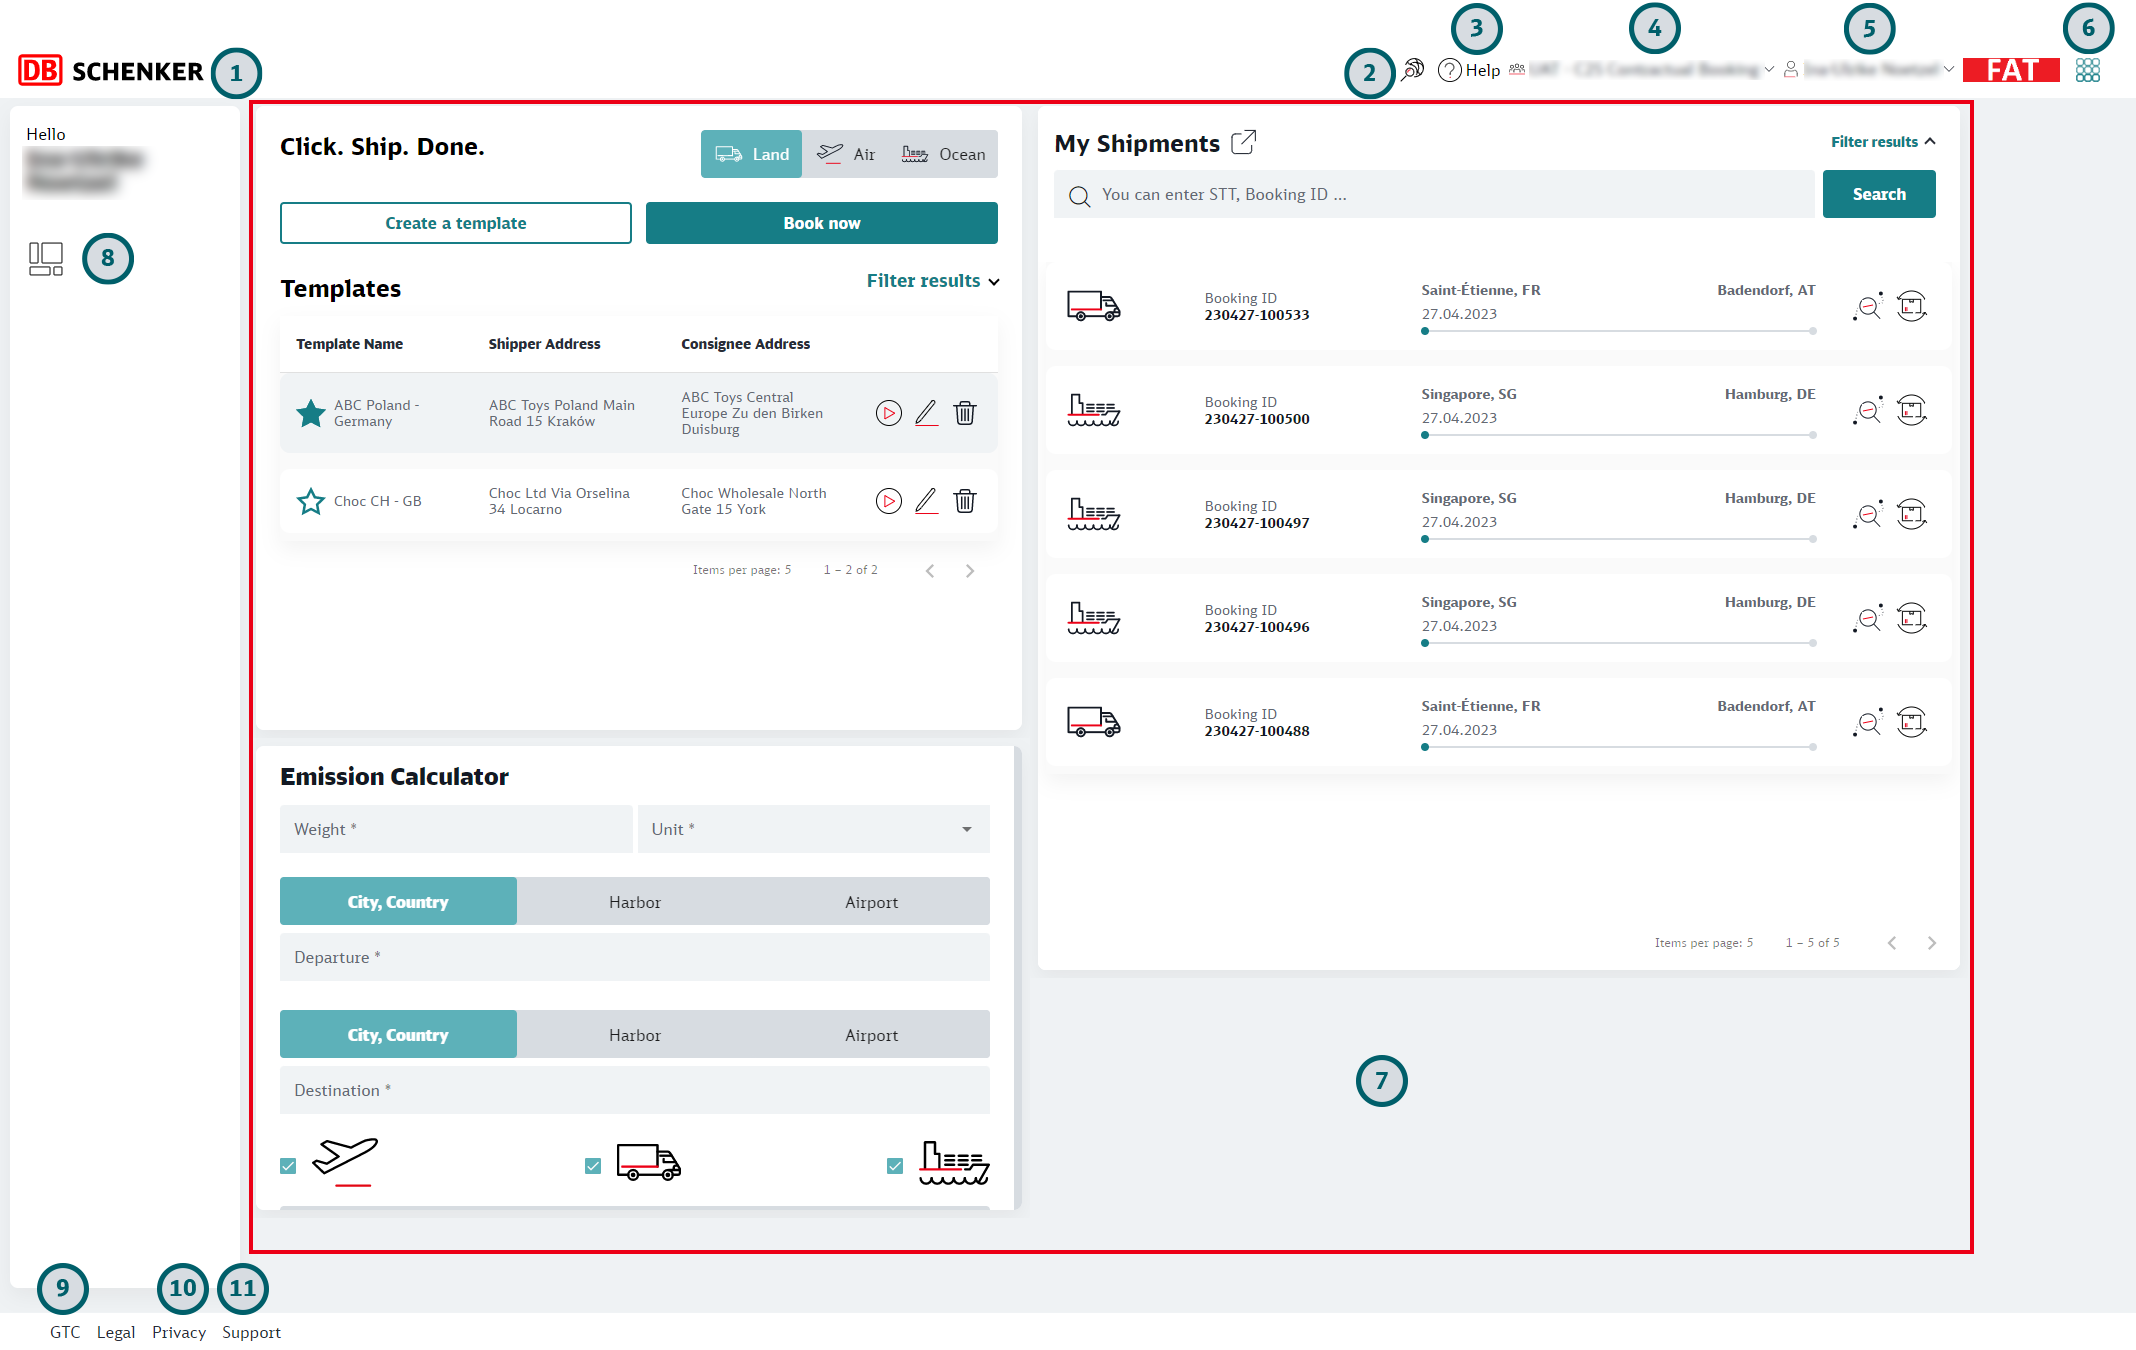
Task: Start booking from Choc CH - GB template
Action: [x=888, y=501]
